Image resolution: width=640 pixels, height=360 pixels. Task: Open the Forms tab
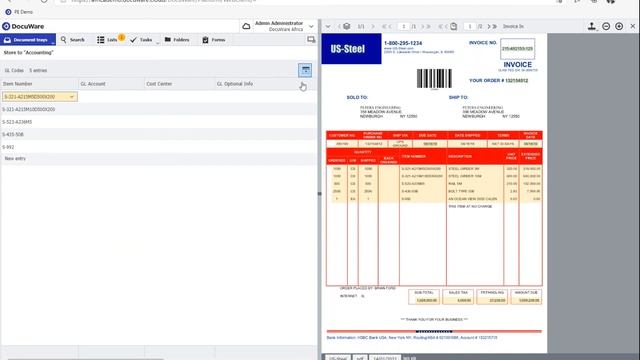(x=214, y=40)
